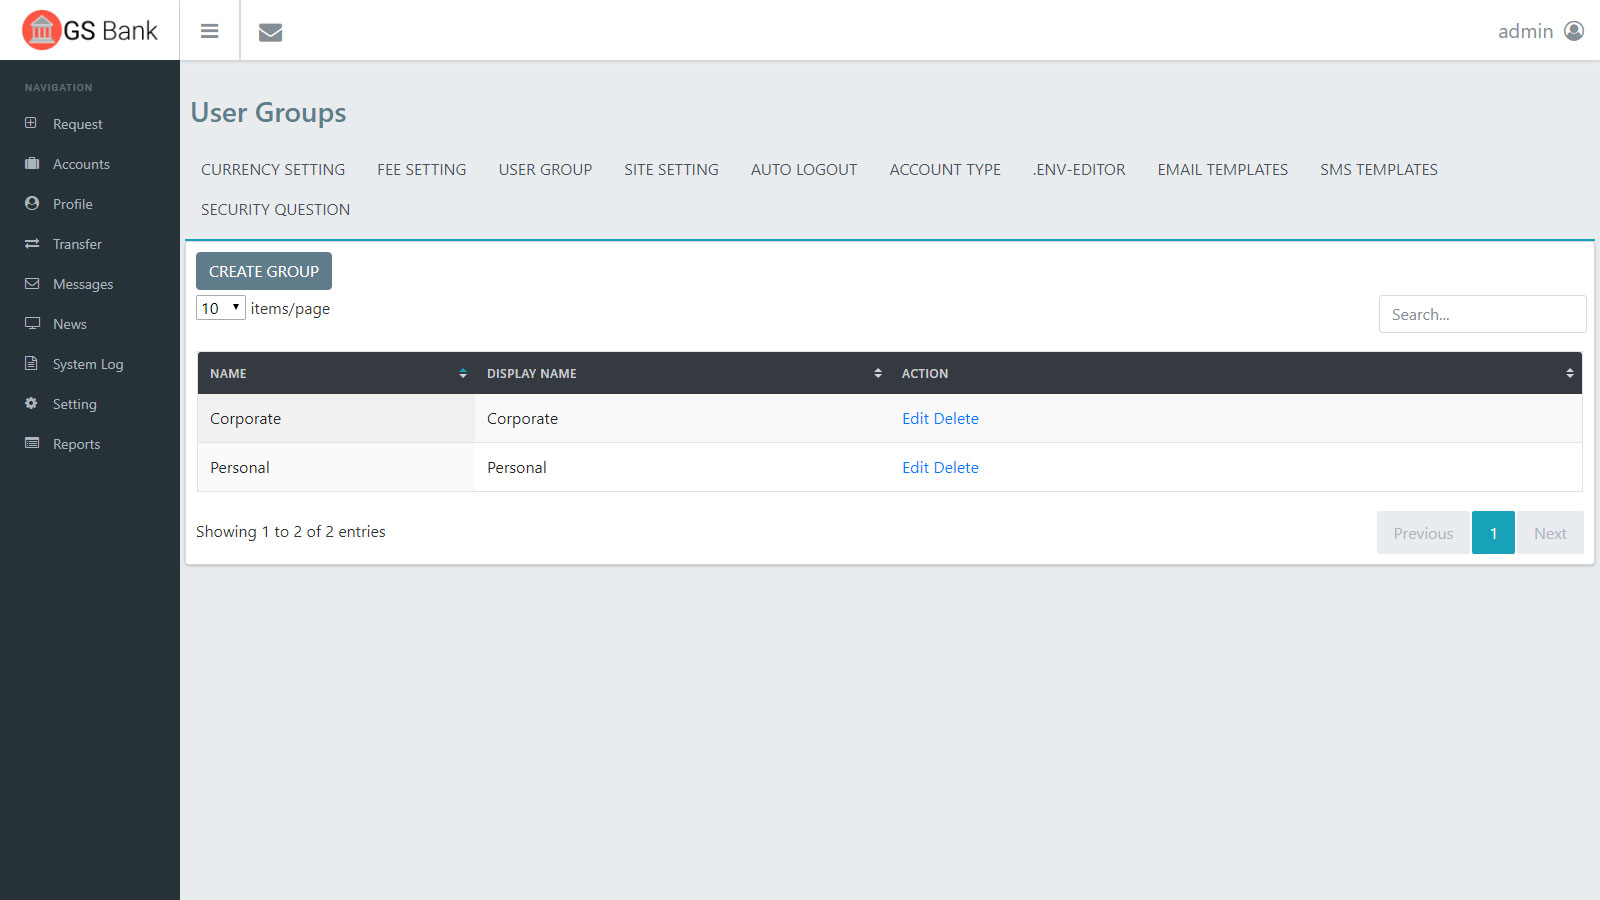The height and width of the screenshot is (900, 1600).
Task: Go to Accounts in the sidebar
Action: coord(81,164)
